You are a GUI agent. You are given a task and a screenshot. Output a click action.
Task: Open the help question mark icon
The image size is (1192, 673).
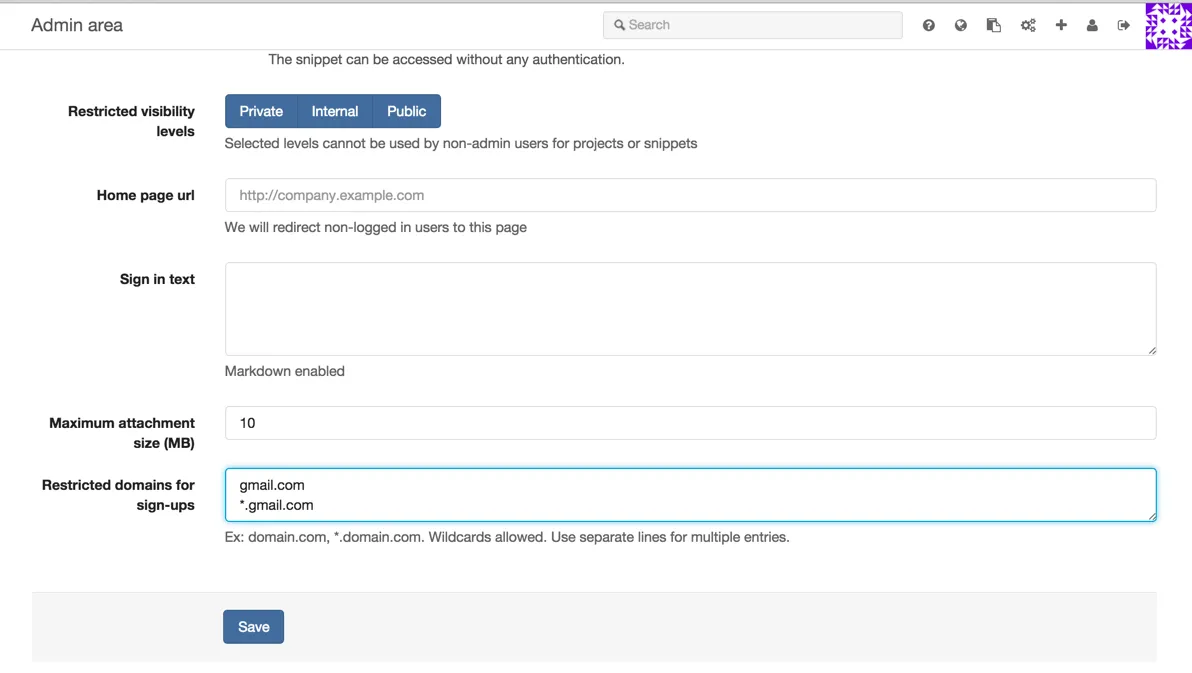coord(929,25)
